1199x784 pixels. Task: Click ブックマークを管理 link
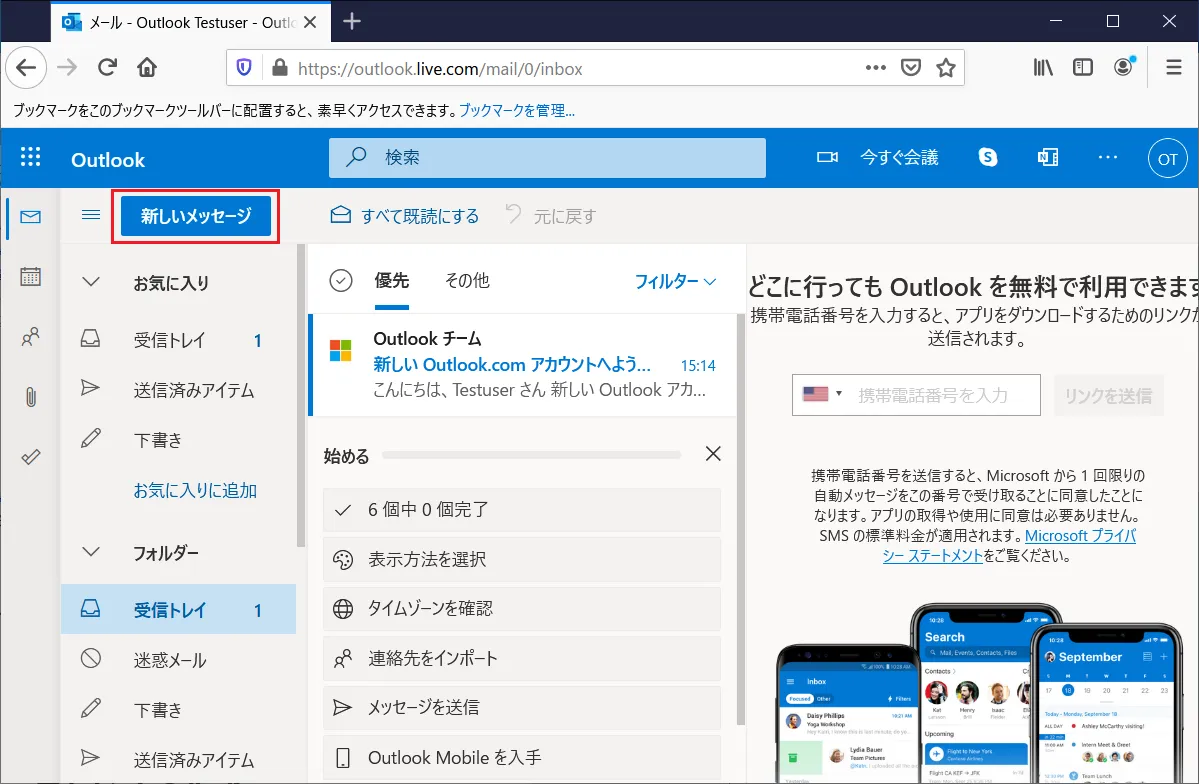point(517,110)
